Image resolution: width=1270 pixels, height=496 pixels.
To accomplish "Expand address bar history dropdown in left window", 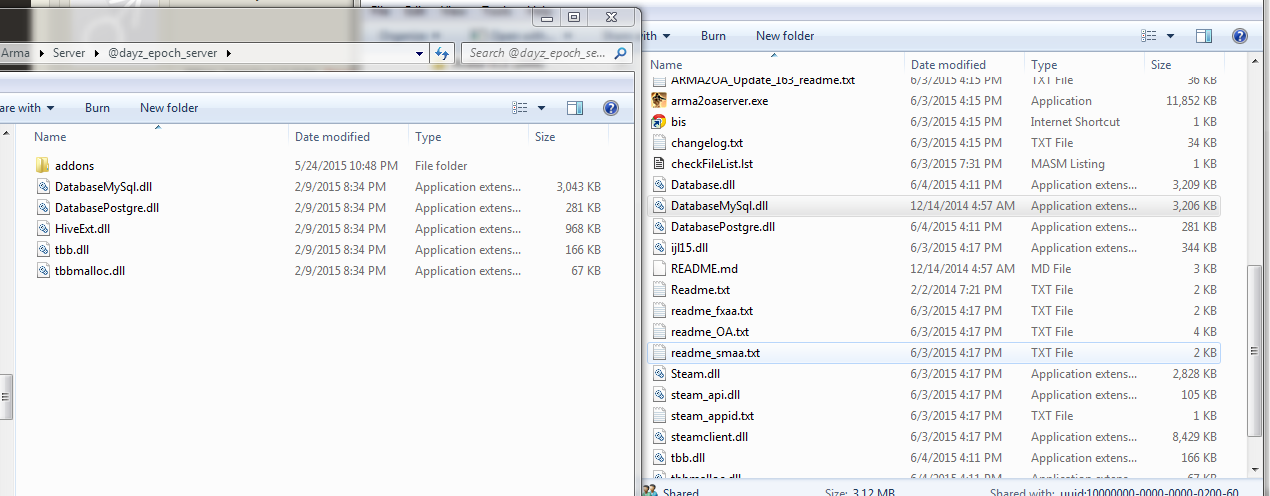I will 421,53.
